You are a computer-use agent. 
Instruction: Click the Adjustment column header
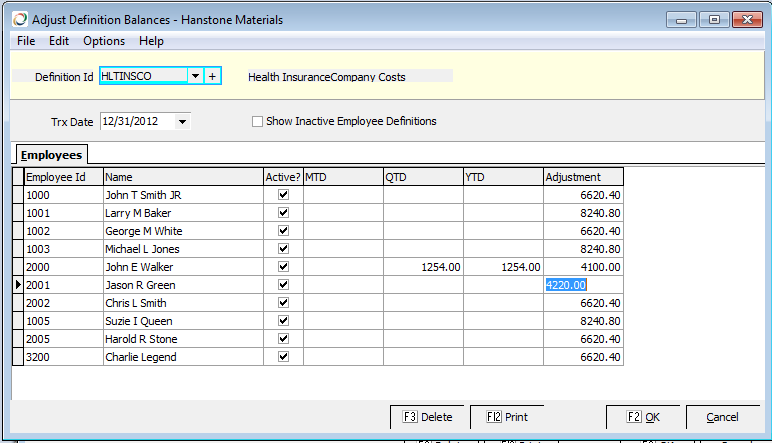click(x=583, y=177)
